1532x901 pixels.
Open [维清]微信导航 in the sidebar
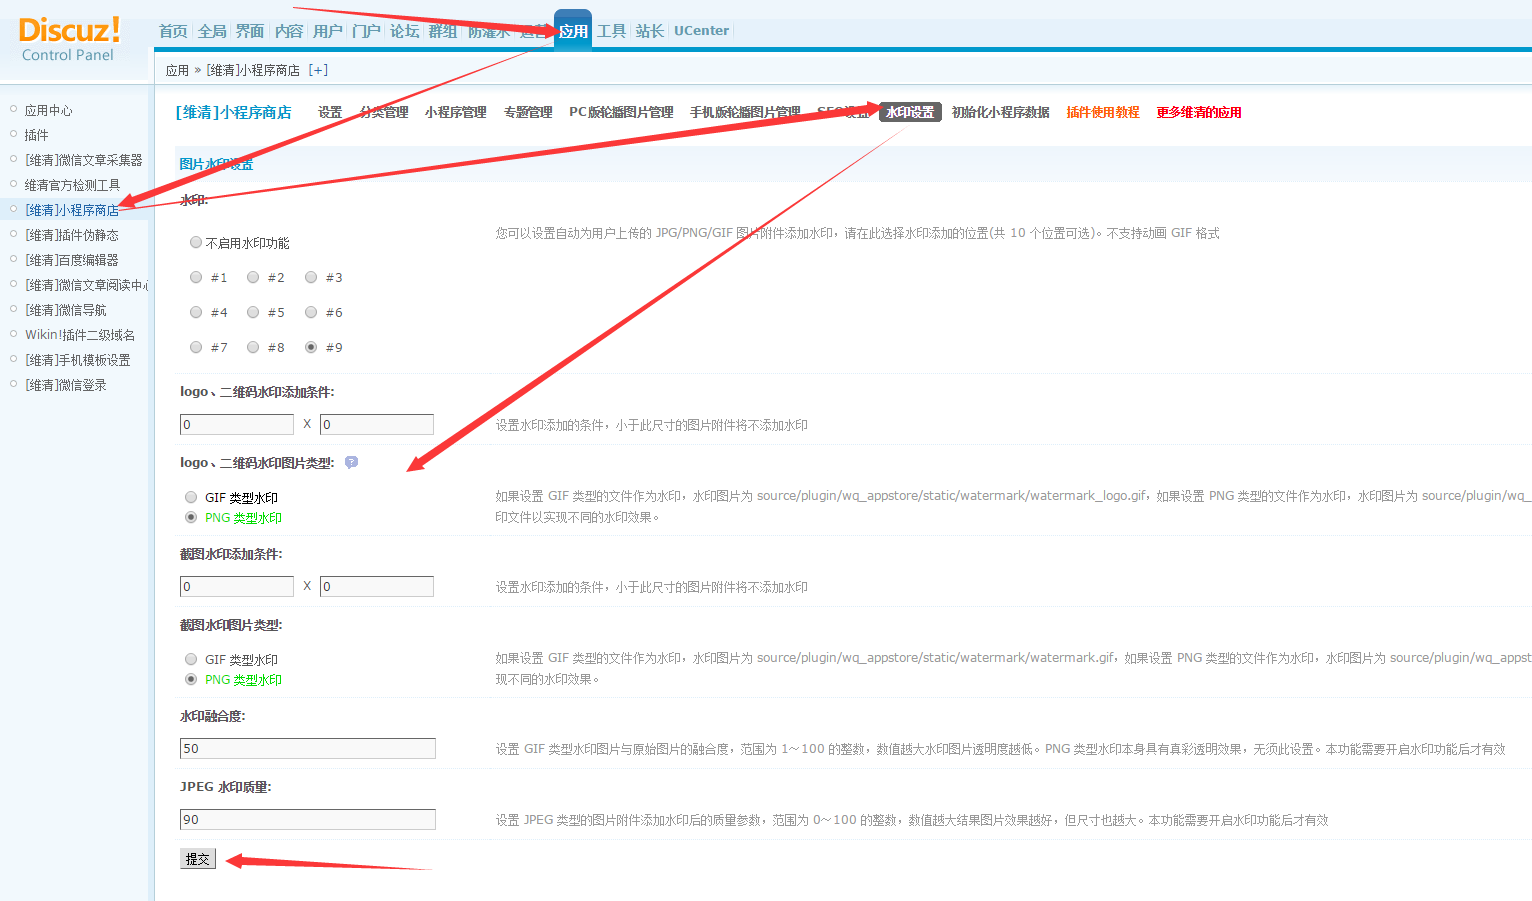point(66,310)
